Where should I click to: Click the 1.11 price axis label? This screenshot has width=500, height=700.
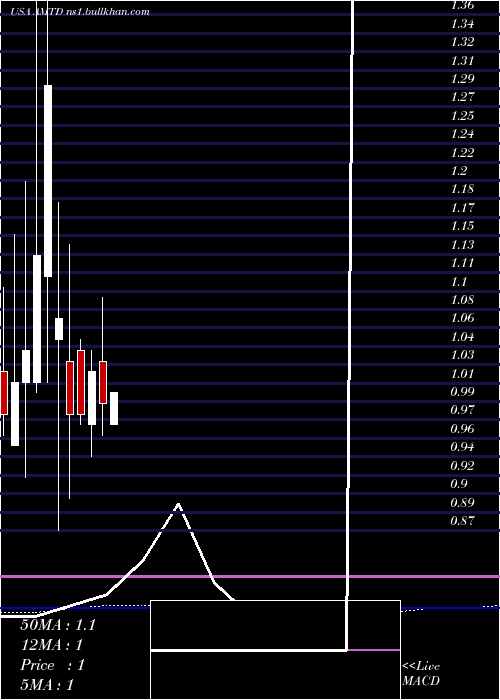tap(462, 263)
